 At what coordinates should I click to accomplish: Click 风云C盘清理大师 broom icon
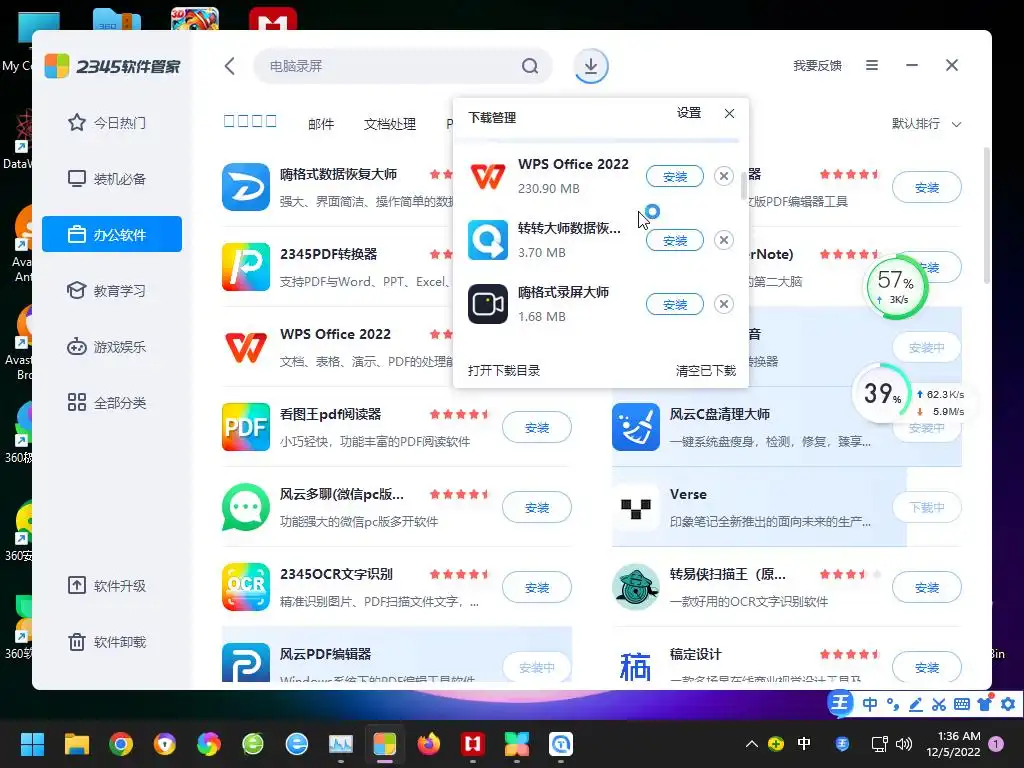point(635,427)
